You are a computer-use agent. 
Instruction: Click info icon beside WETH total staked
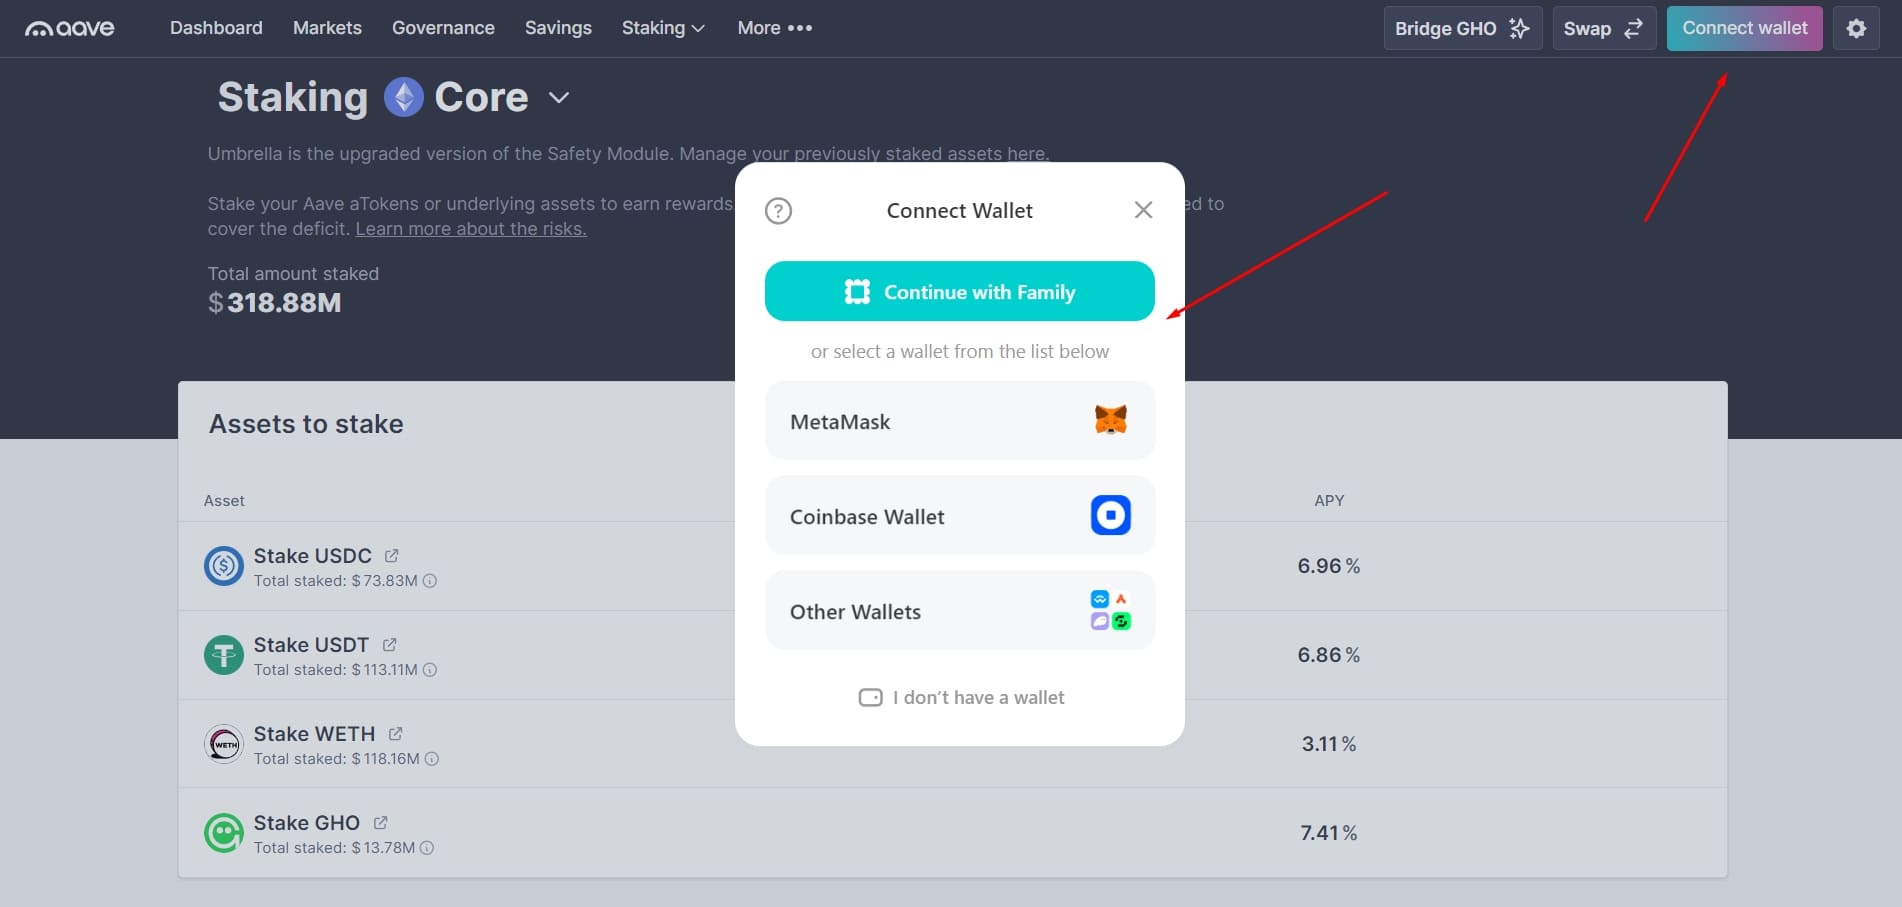(x=432, y=759)
